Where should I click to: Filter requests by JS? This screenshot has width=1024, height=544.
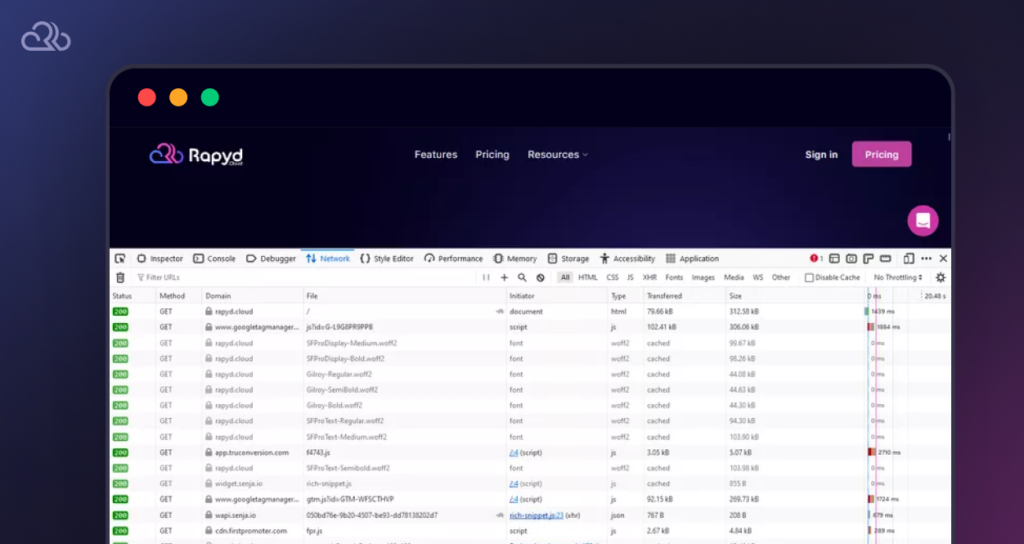point(630,278)
